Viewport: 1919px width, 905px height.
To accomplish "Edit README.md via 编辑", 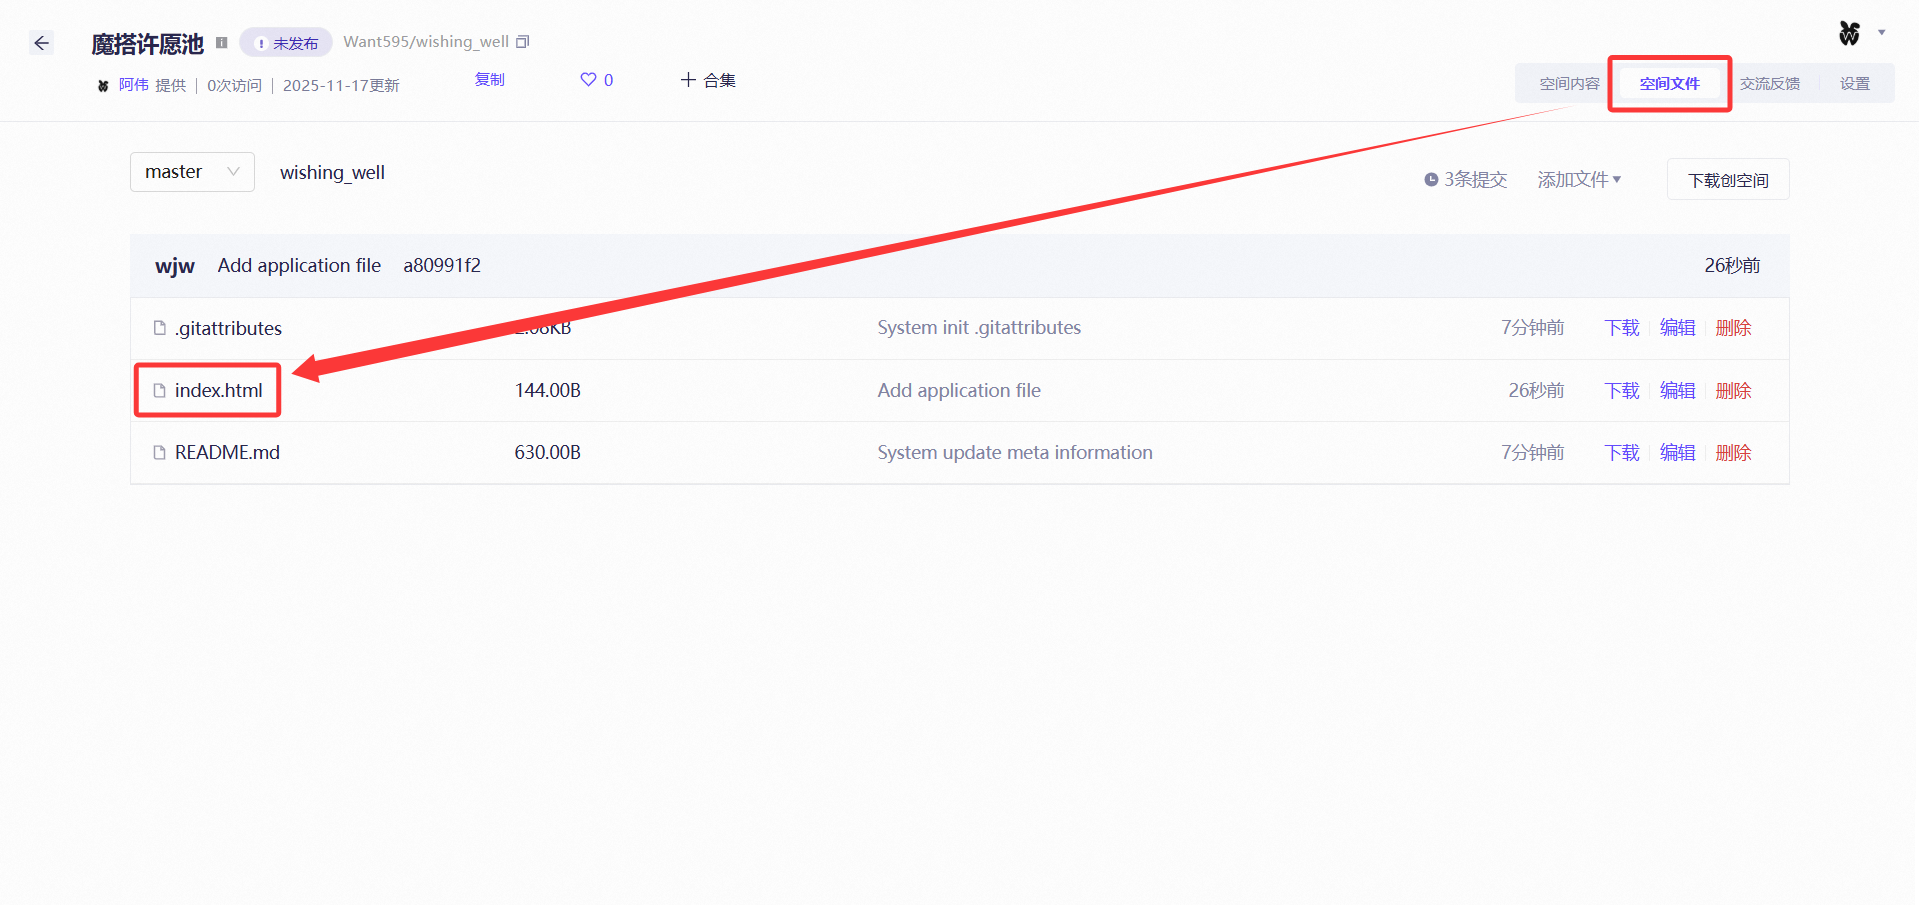I will coord(1678,453).
